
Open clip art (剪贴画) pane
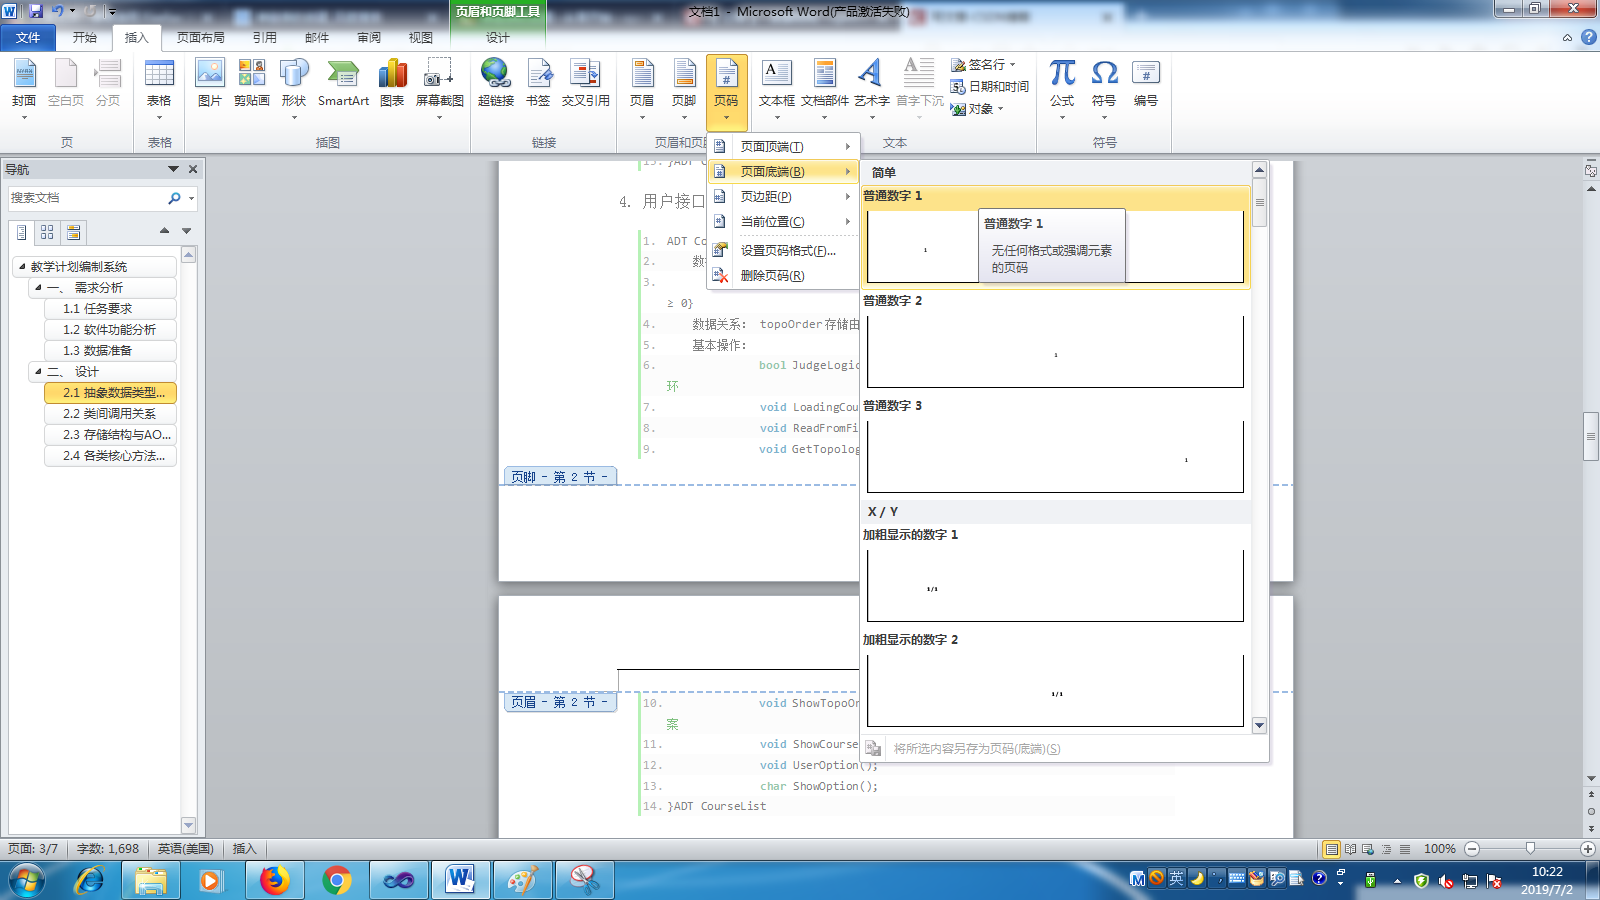pos(252,84)
